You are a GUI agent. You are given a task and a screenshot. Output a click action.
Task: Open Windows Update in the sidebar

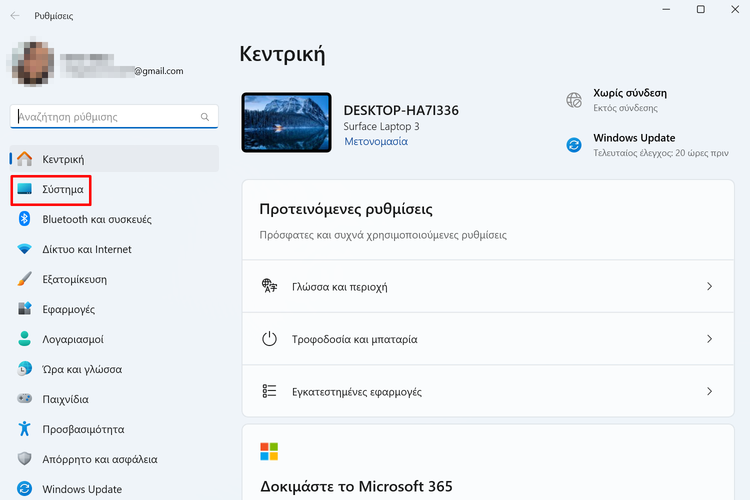coord(114,489)
